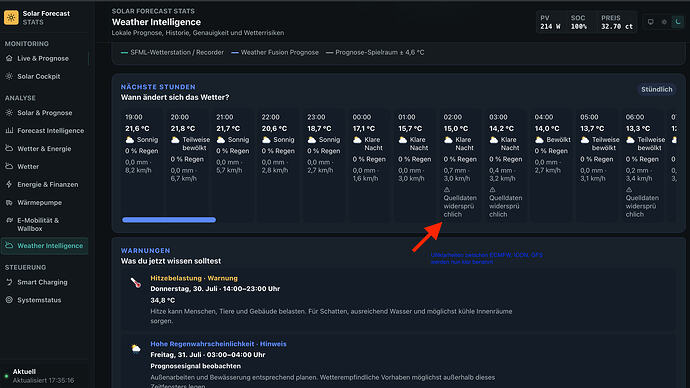Screen dimensions: 690x388
Task: Click the 00:00 Klare Nacht icon
Action: pyautogui.click(x=357, y=140)
